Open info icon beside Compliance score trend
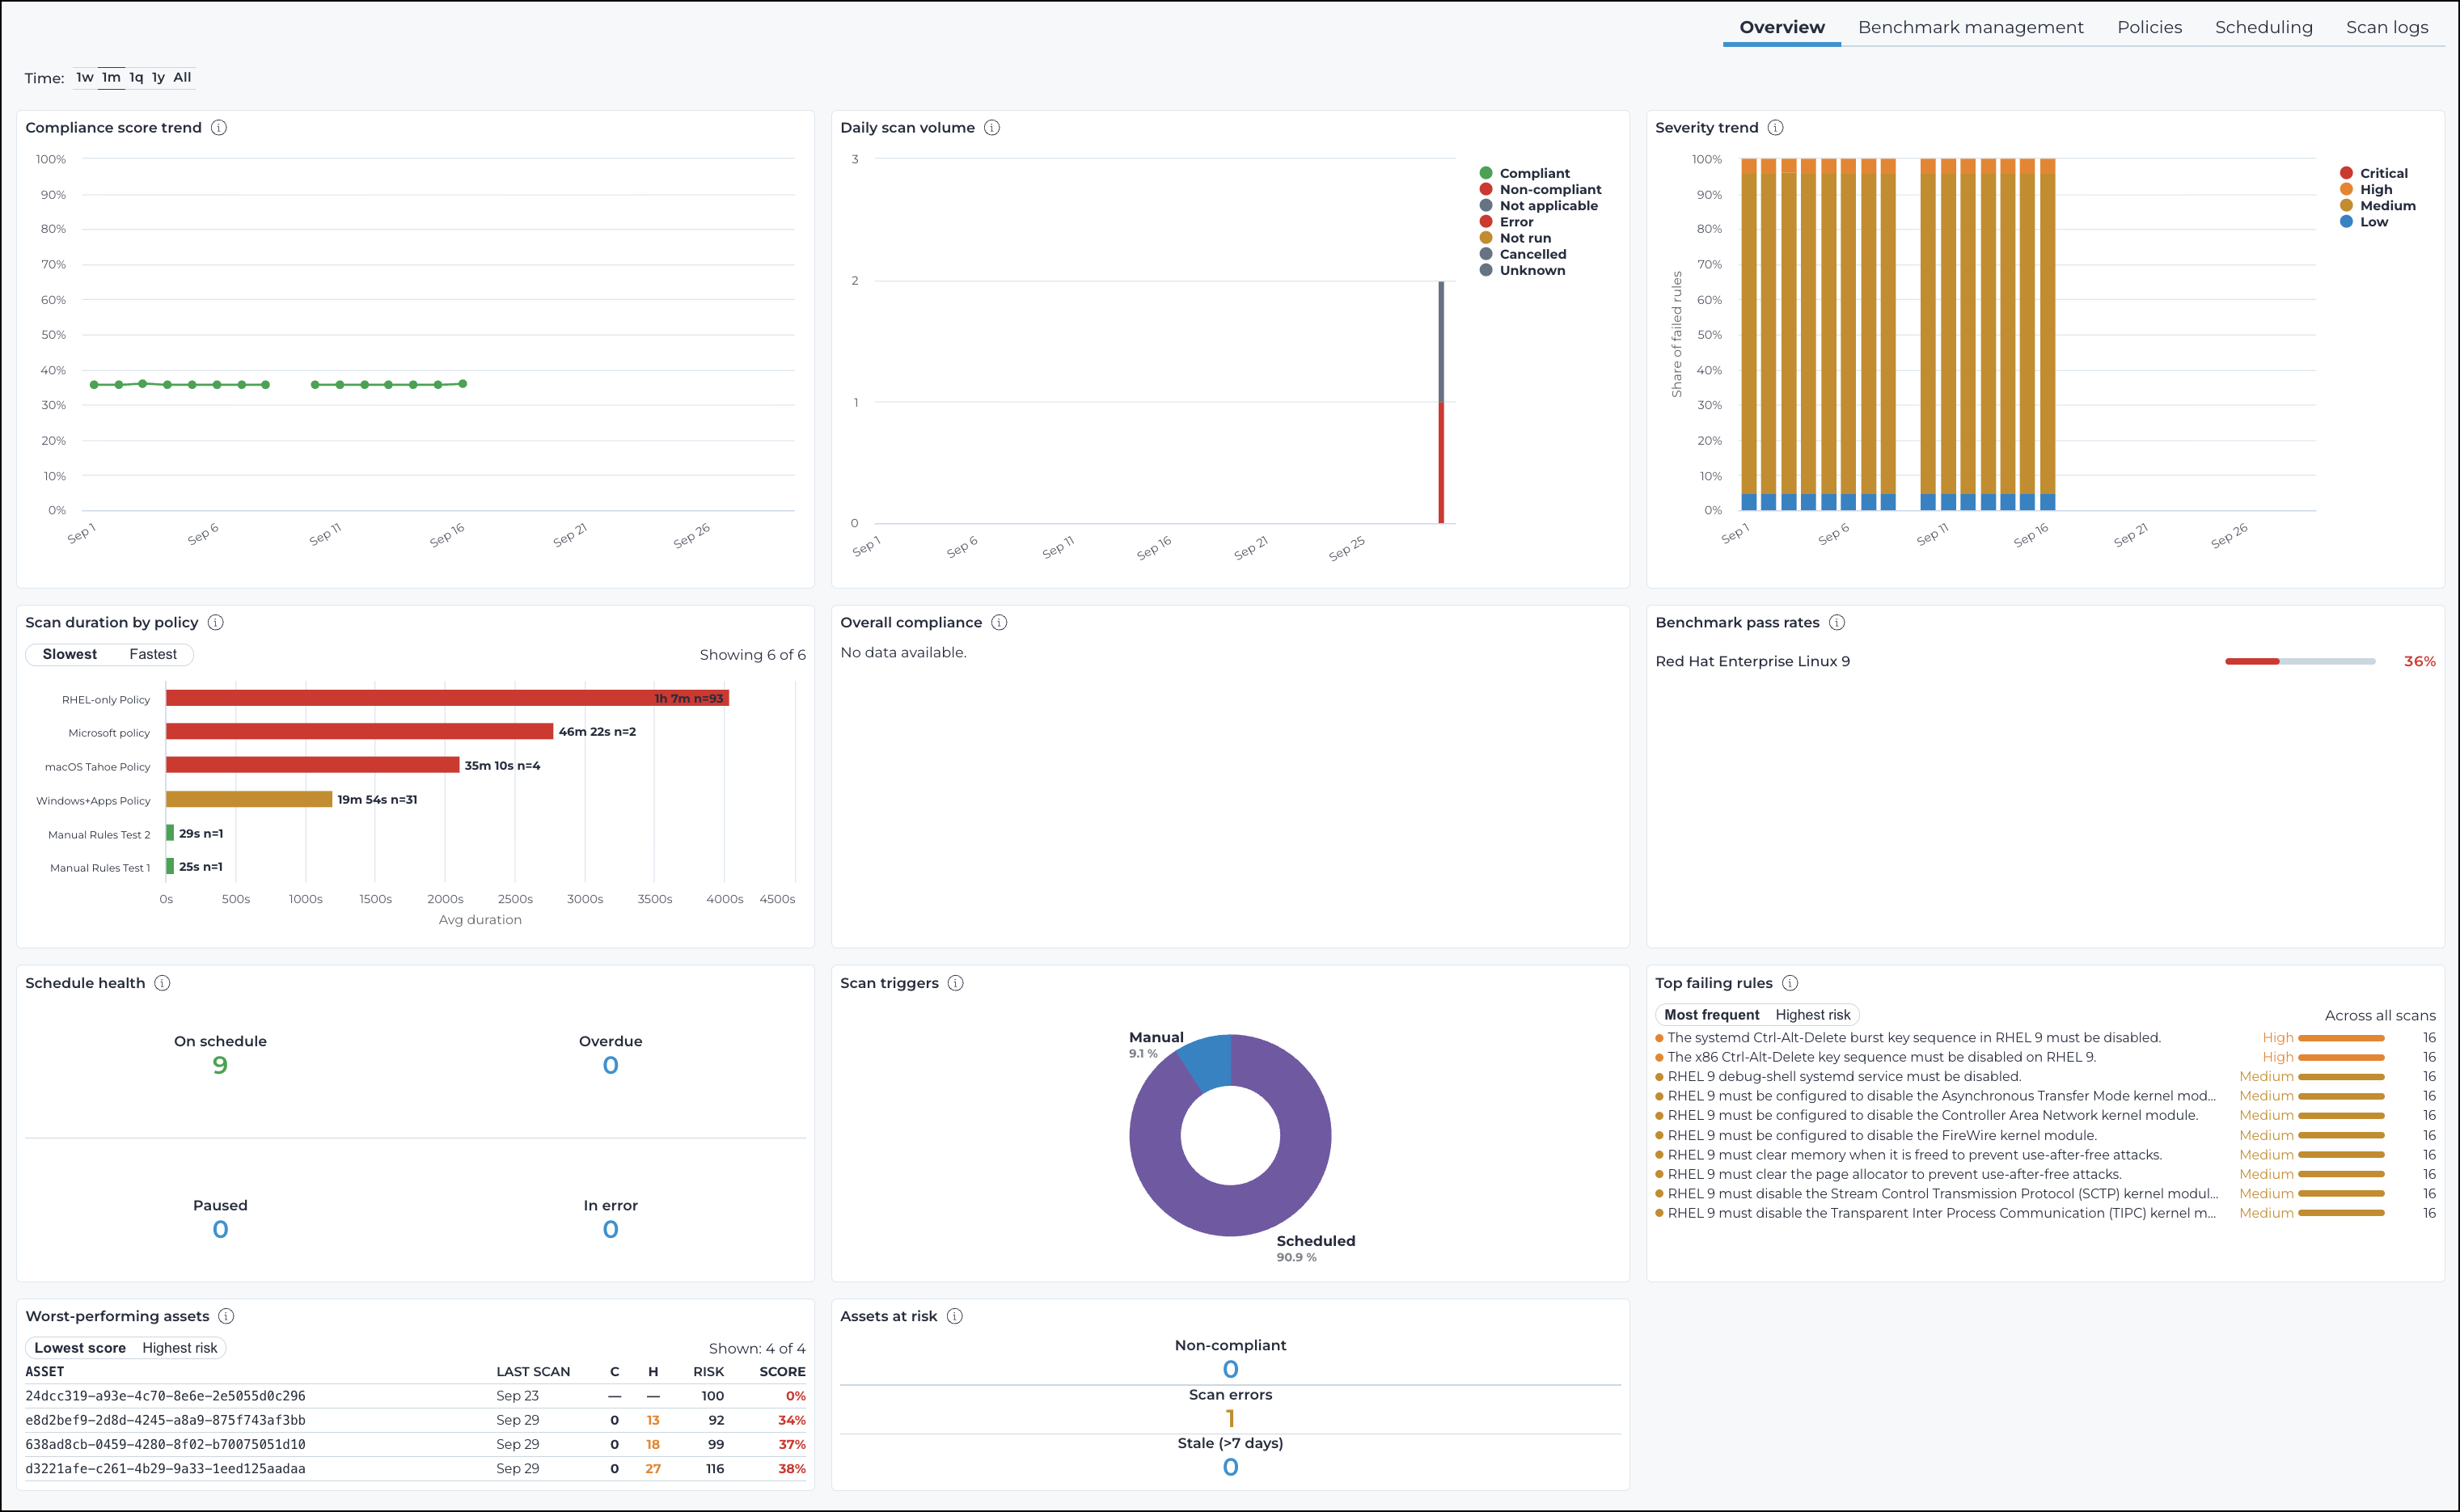2460x1512 pixels. pos(219,128)
